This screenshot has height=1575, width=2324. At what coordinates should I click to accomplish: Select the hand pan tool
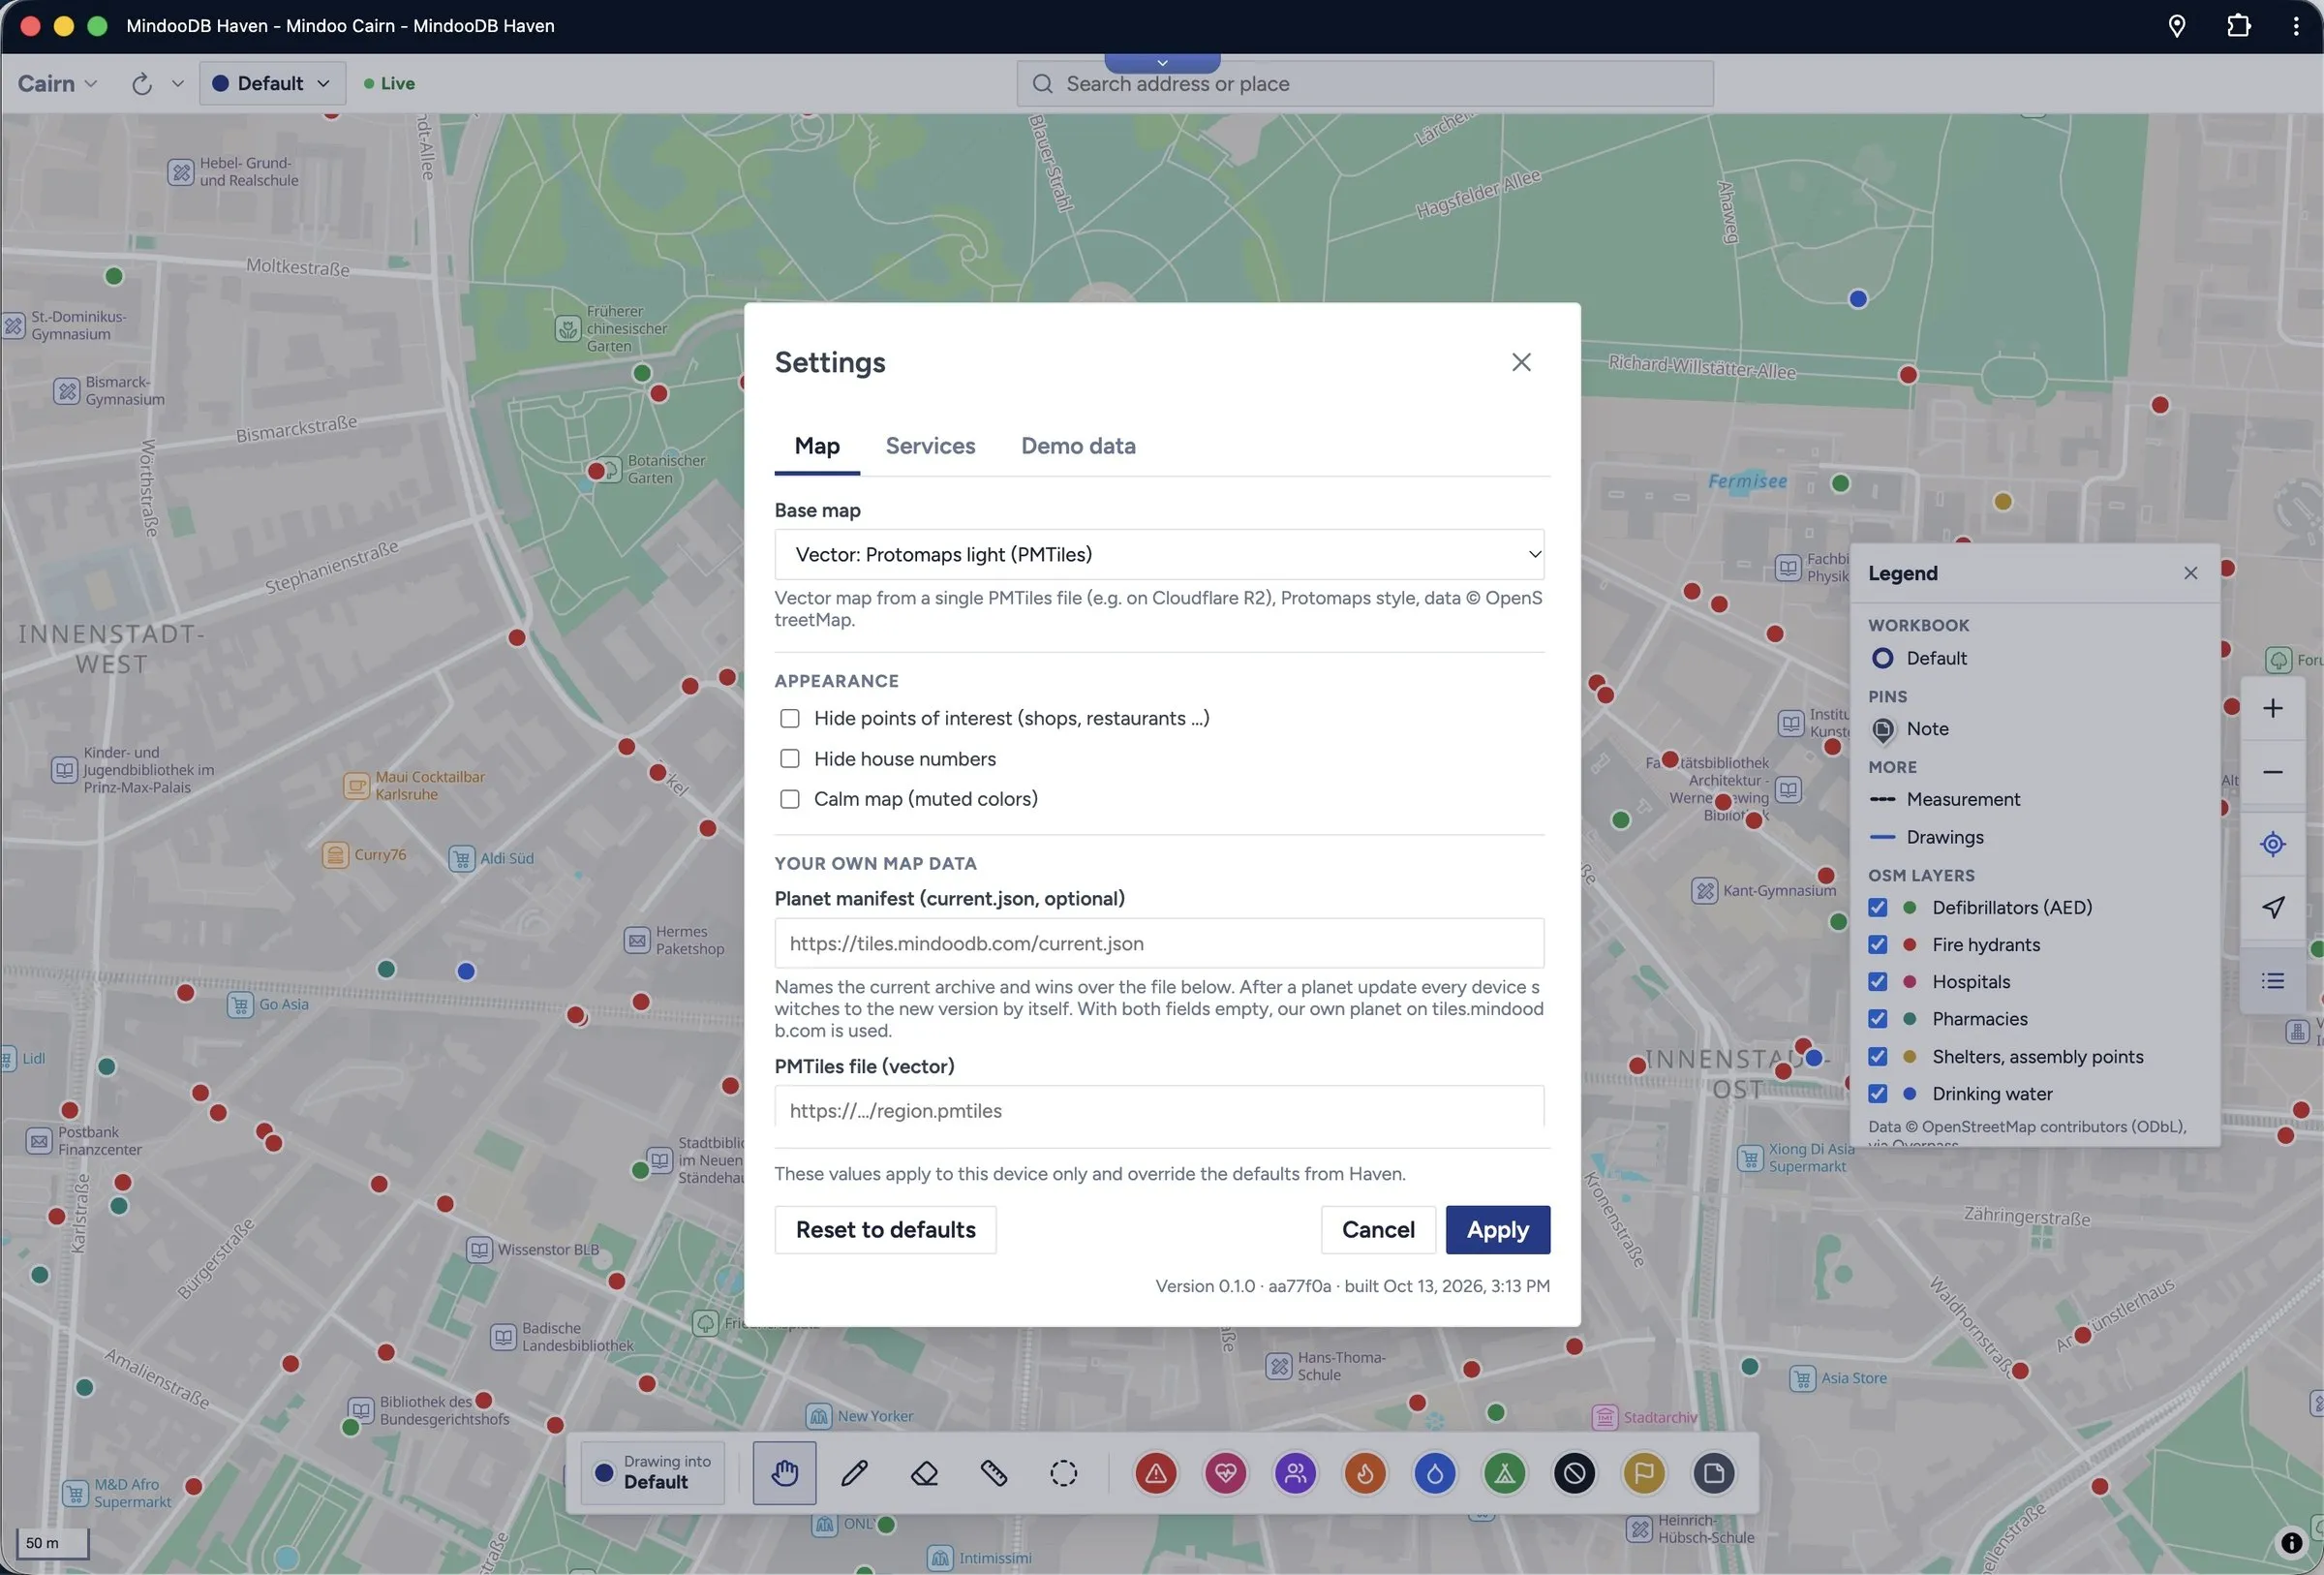(x=784, y=1473)
